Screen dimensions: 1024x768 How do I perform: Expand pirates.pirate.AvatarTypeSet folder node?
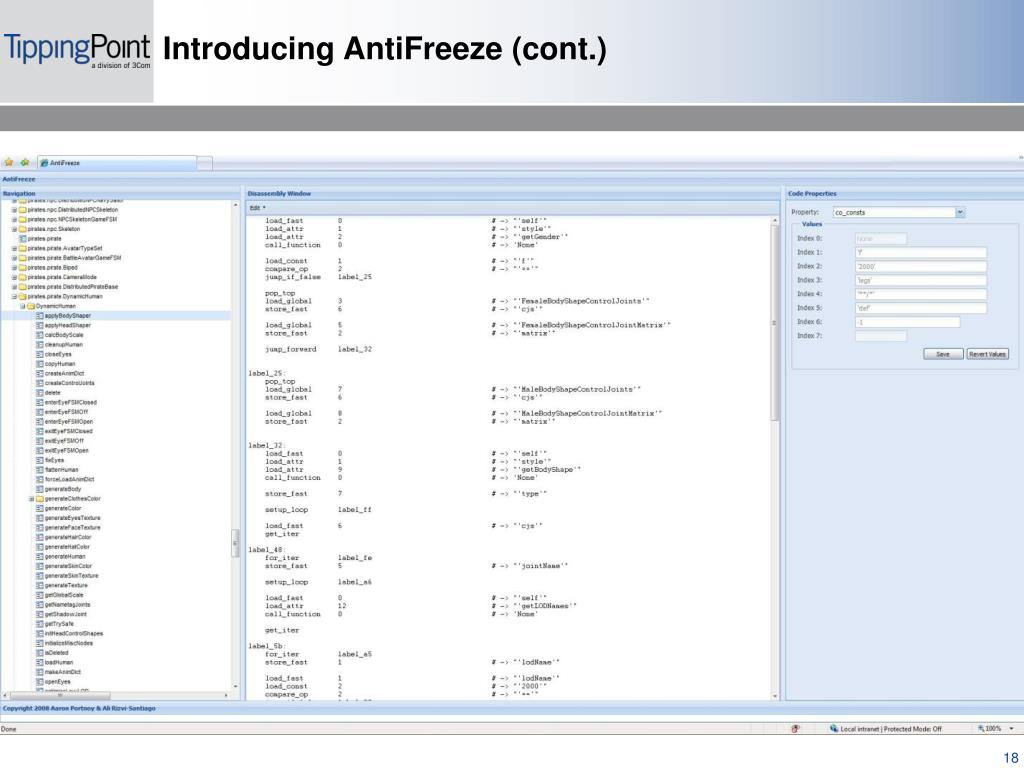click(x=14, y=249)
